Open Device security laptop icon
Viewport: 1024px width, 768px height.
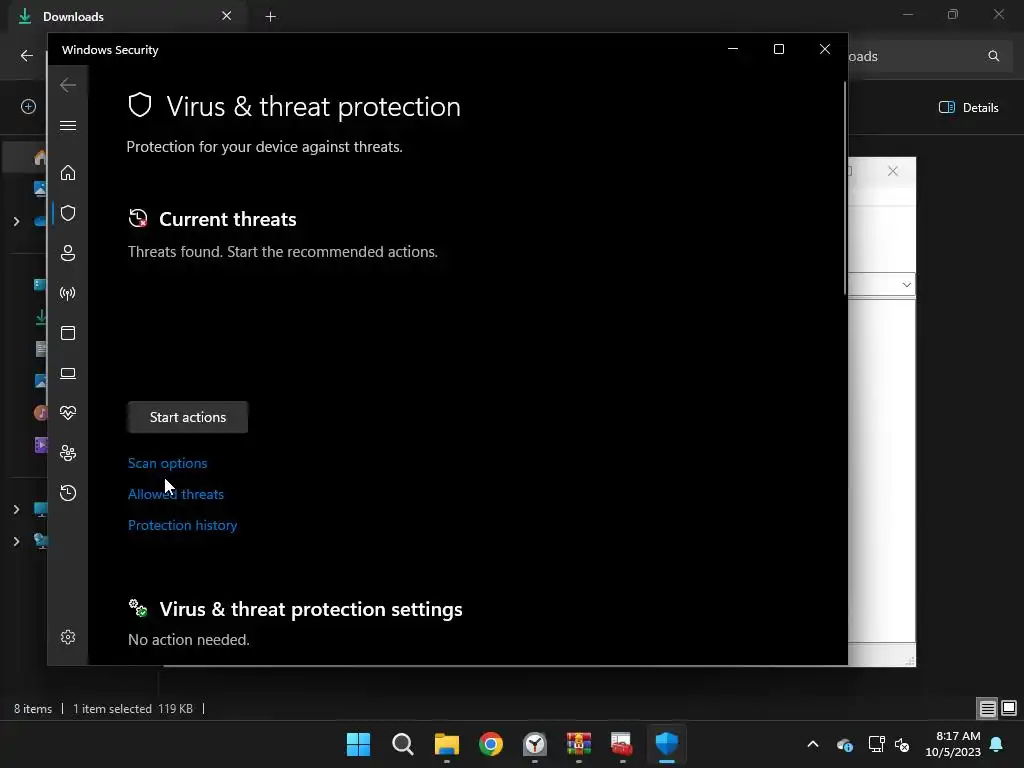68,373
